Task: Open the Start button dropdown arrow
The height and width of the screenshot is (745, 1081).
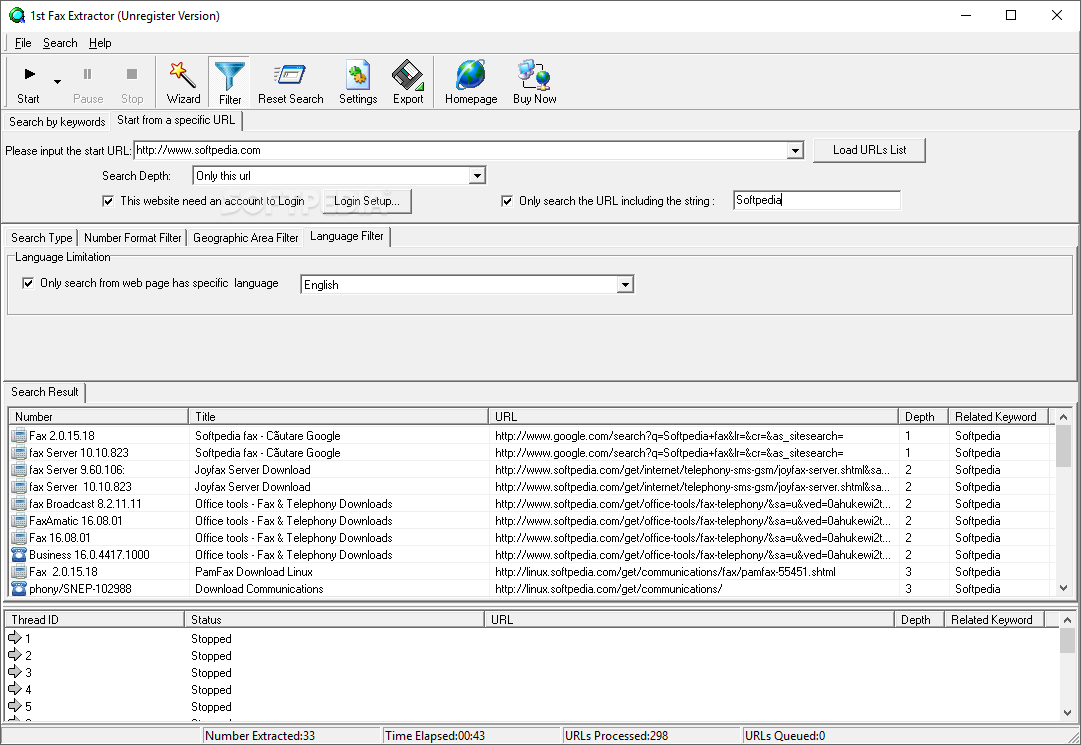Action: coord(57,82)
